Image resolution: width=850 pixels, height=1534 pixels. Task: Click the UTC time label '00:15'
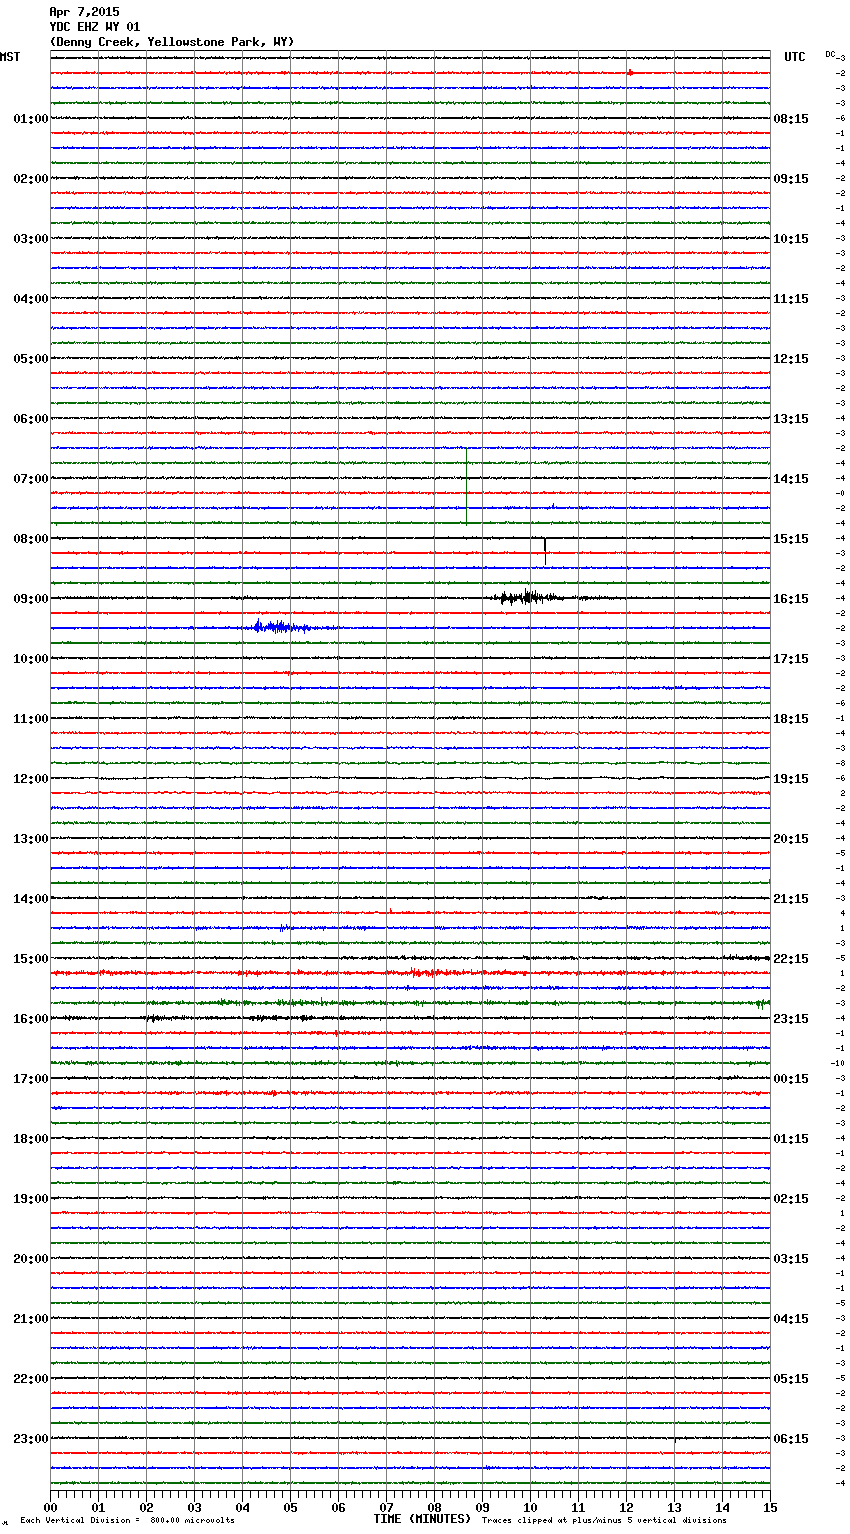click(791, 1079)
